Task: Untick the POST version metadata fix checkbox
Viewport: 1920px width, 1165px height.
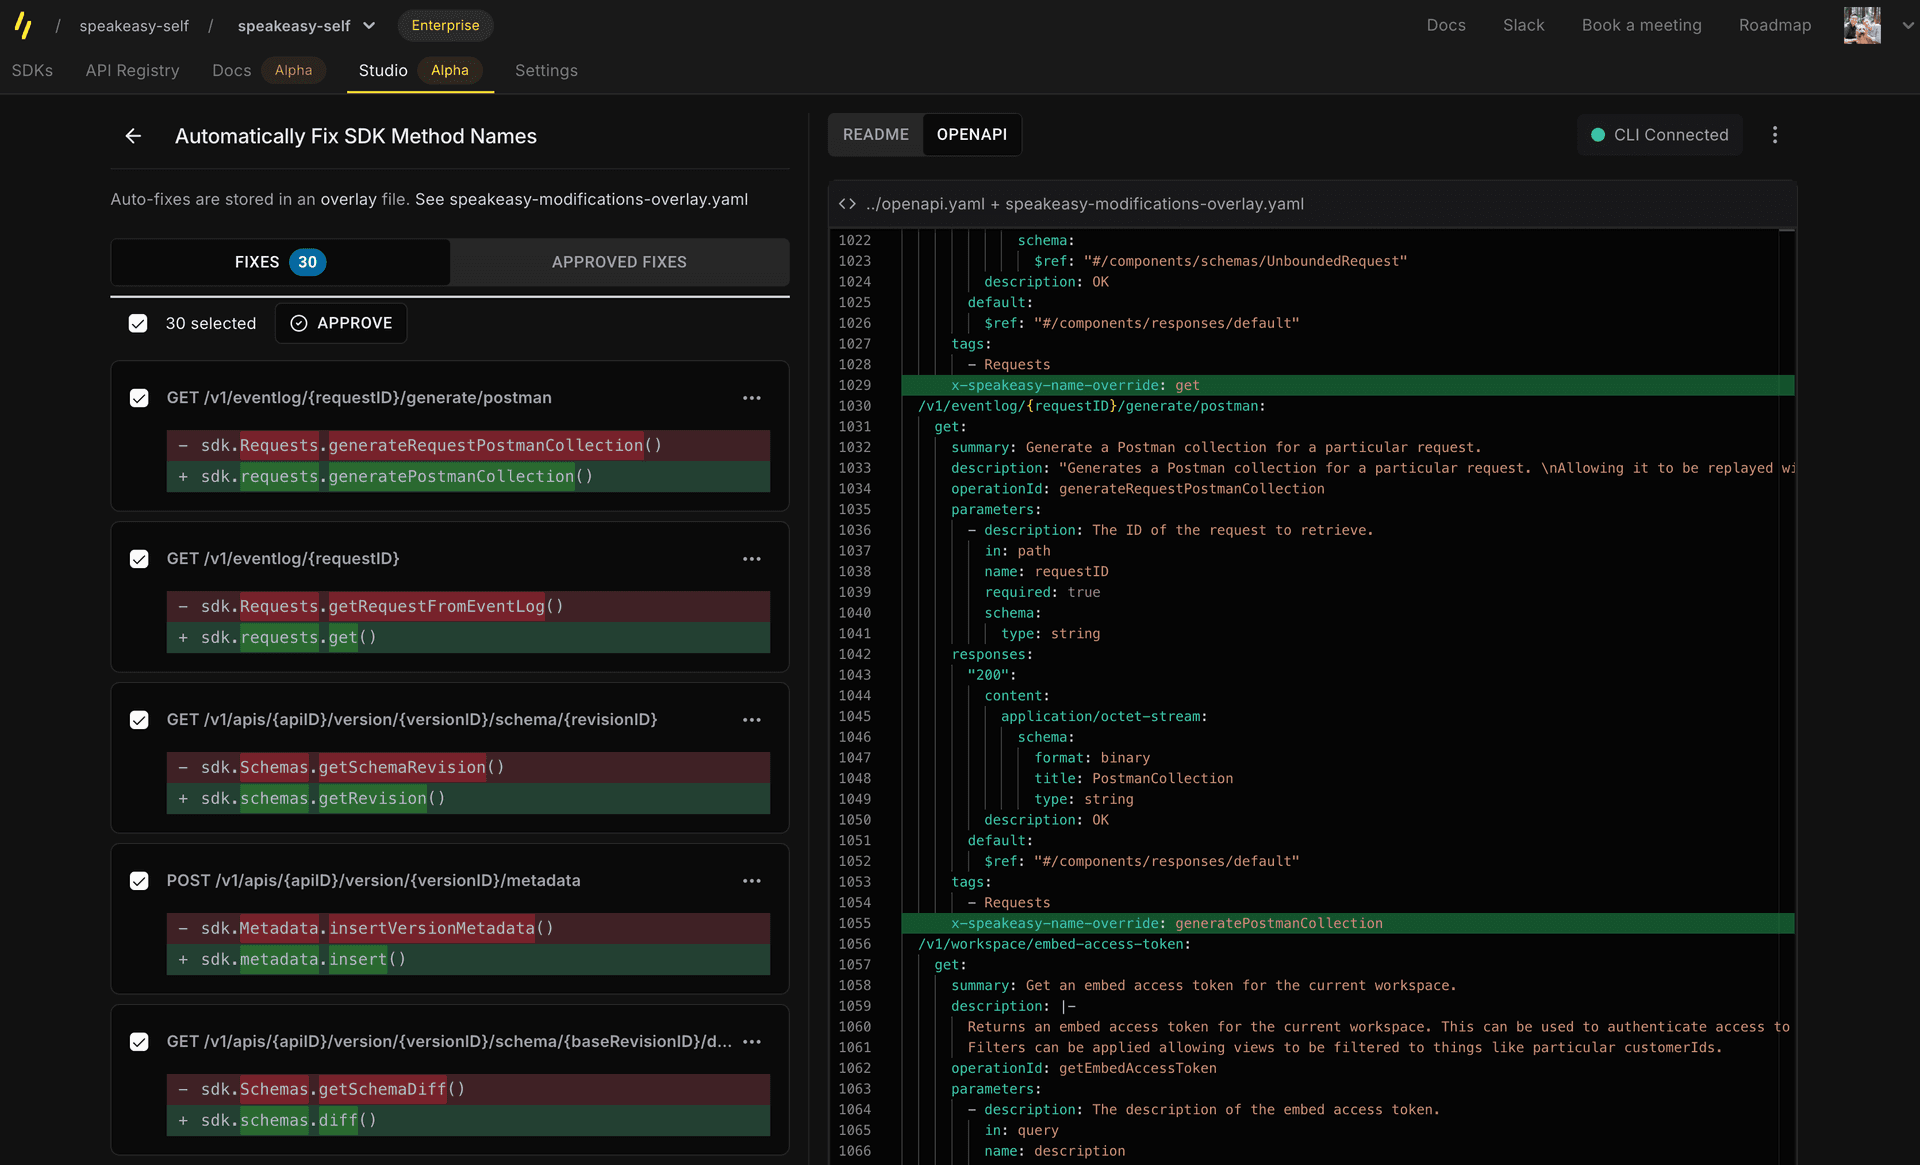Action: [139, 881]
